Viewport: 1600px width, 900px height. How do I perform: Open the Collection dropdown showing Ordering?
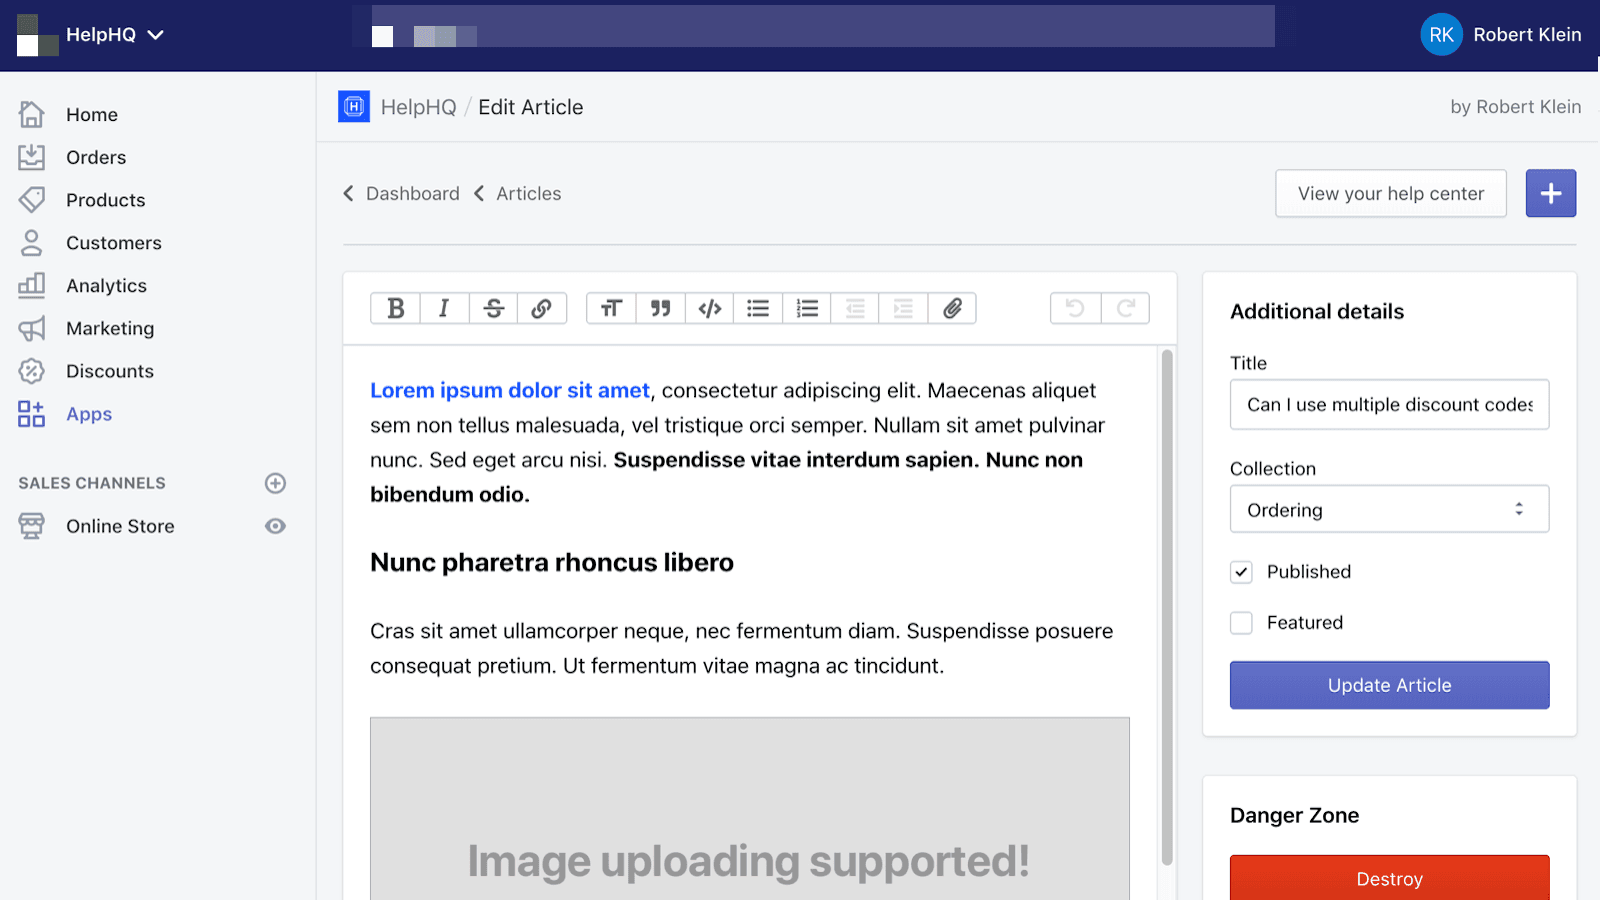point(1388,509)
